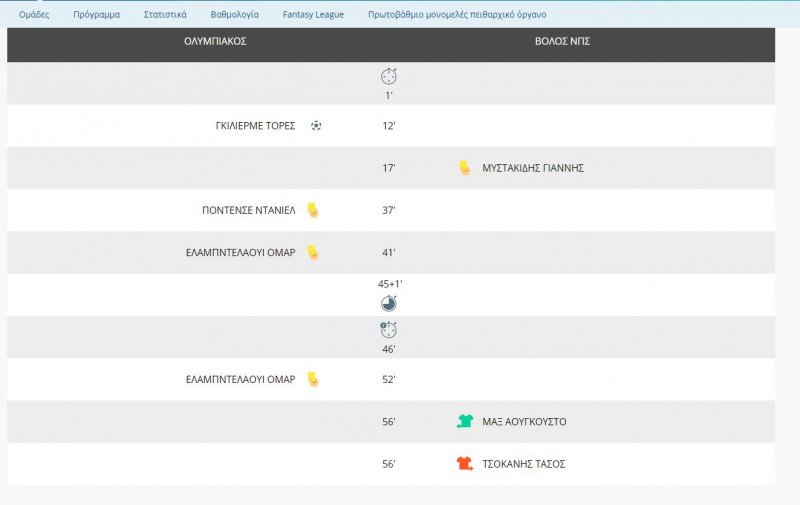The width and height of the screenshot is (800, 505).
Task: Click the yellow card icon beside ΜΥΣΤΑΚΙΔΗΣ ΓΙΑΝΝΗΣ
Action: coord(464,168)
